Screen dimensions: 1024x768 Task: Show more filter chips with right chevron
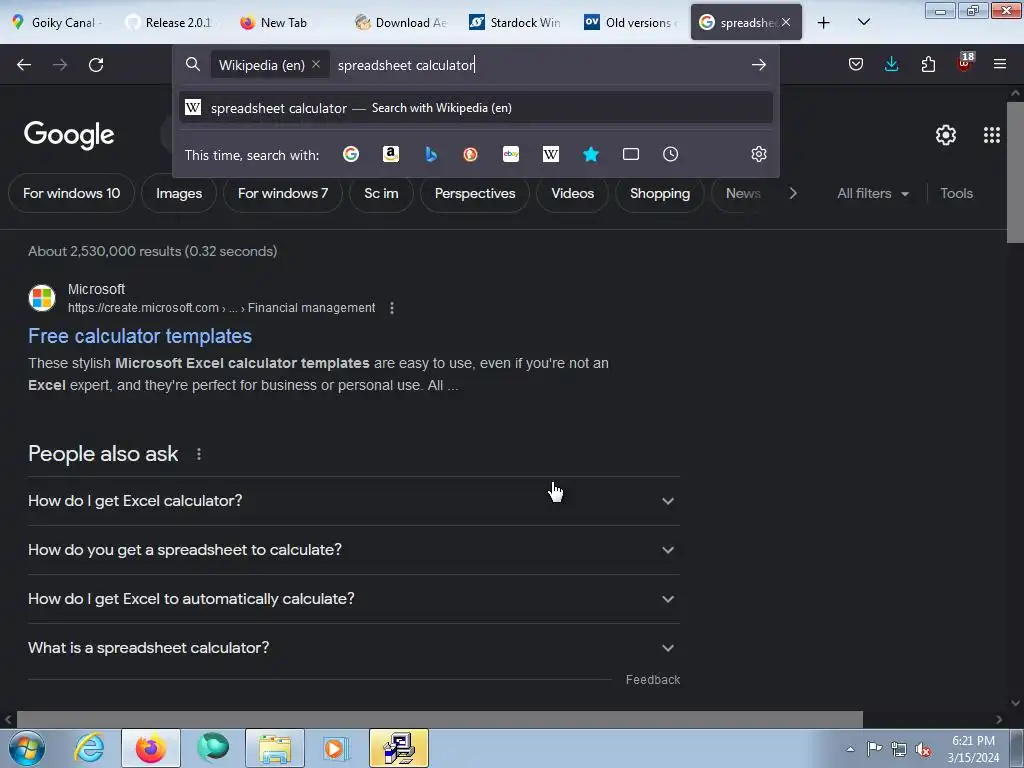click(793, 193)
